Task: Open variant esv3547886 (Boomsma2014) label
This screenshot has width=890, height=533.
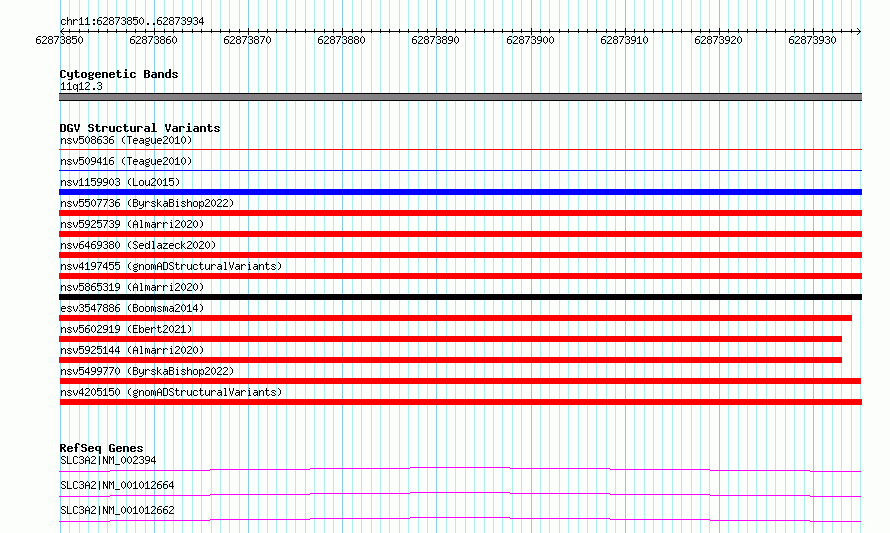Action: (x=132, y=308)
